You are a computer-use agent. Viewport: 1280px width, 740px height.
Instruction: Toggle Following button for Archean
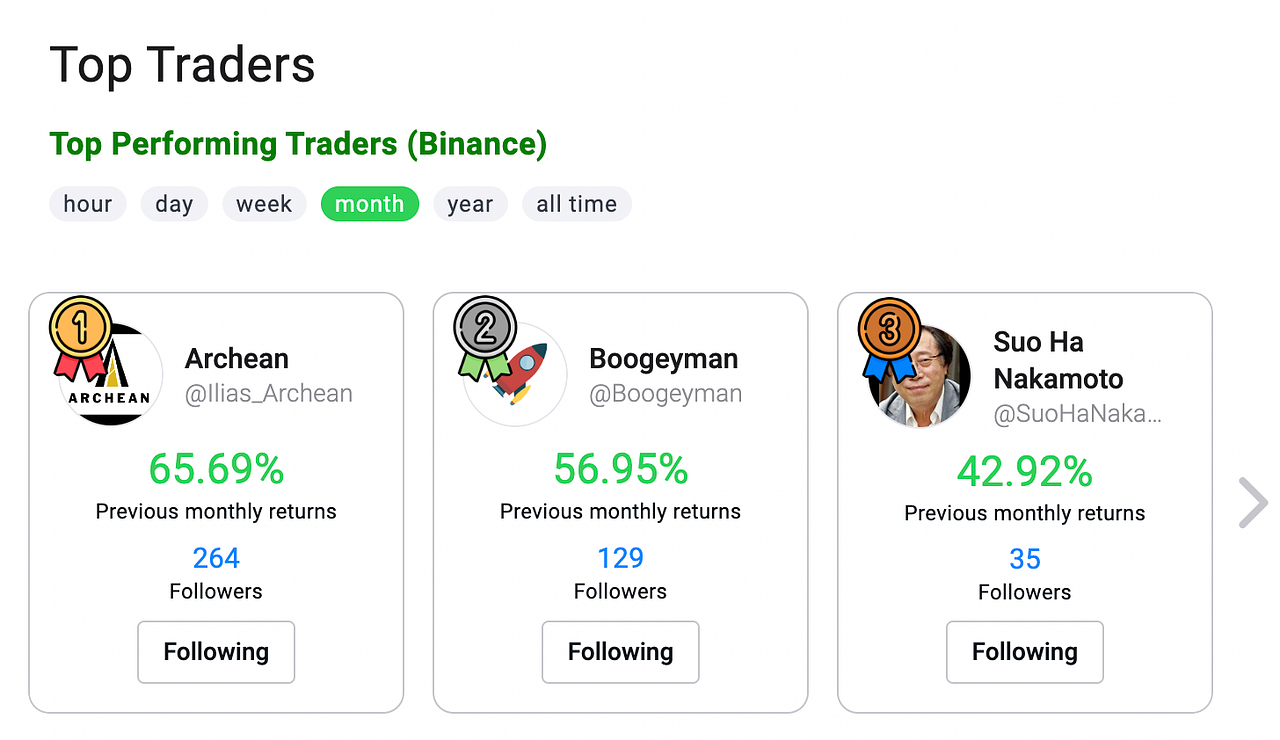coord(216,652)
